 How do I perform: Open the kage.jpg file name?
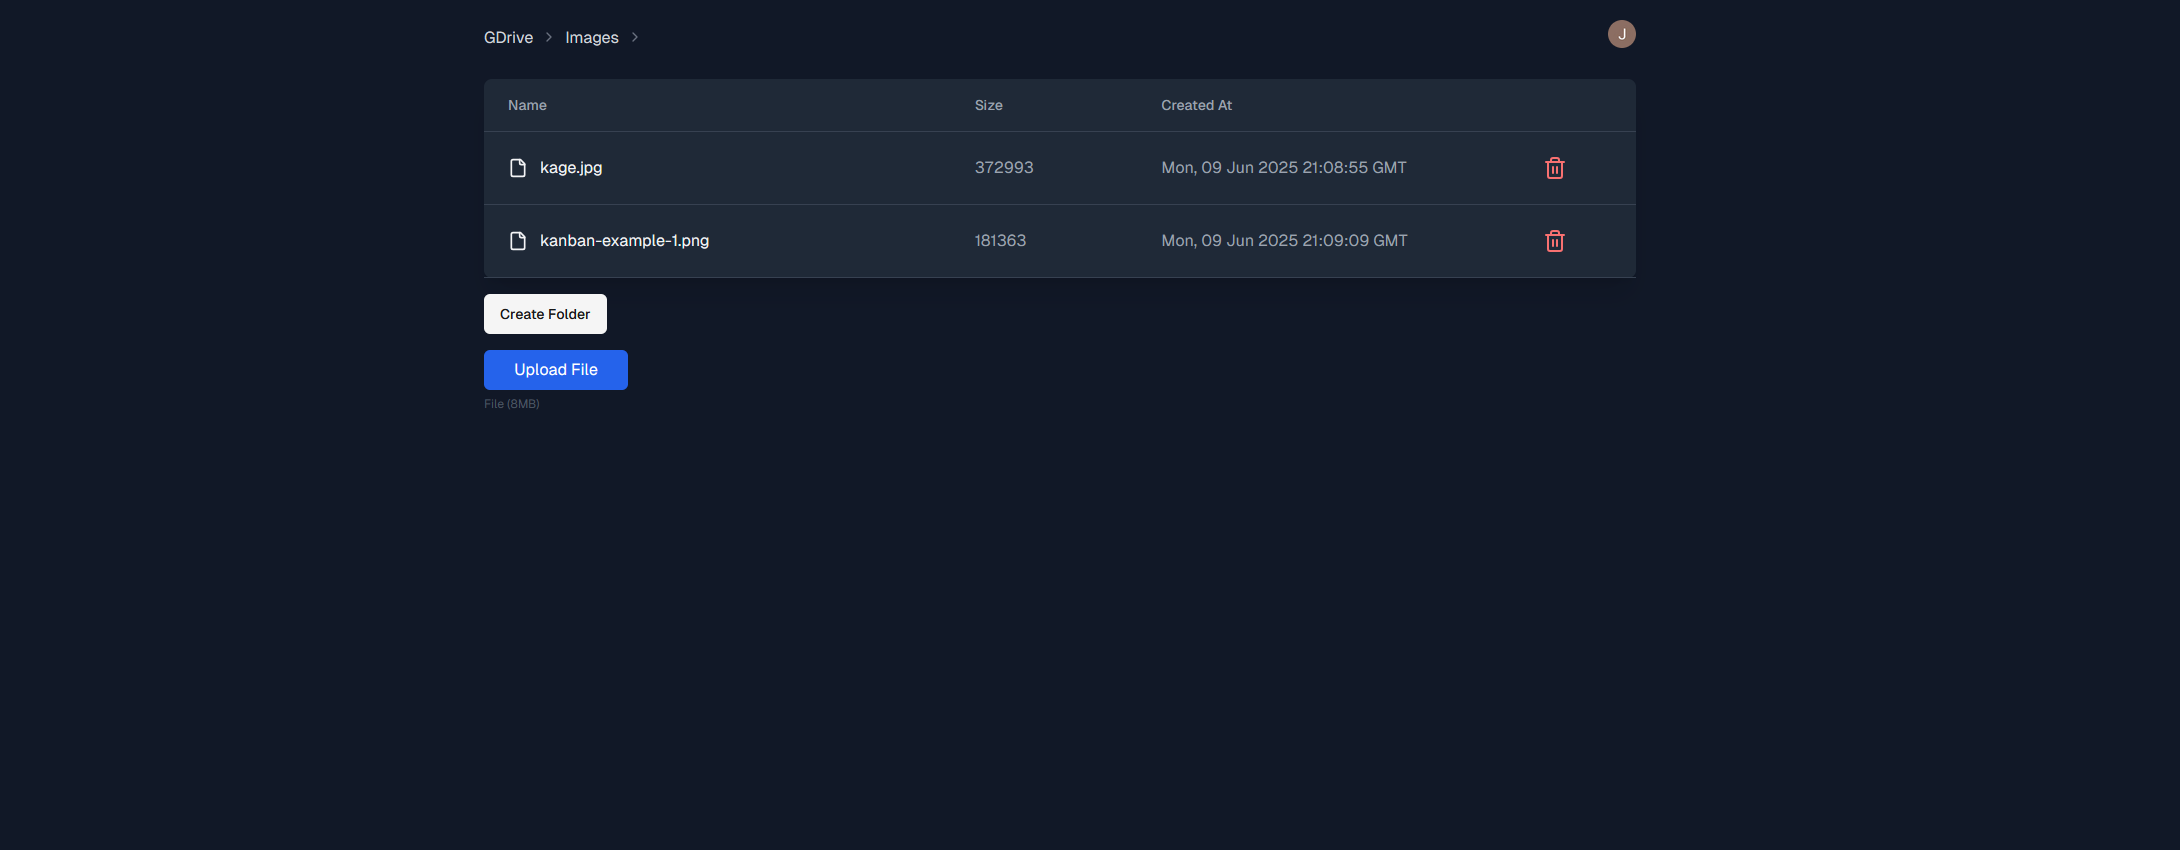[570, 168]
